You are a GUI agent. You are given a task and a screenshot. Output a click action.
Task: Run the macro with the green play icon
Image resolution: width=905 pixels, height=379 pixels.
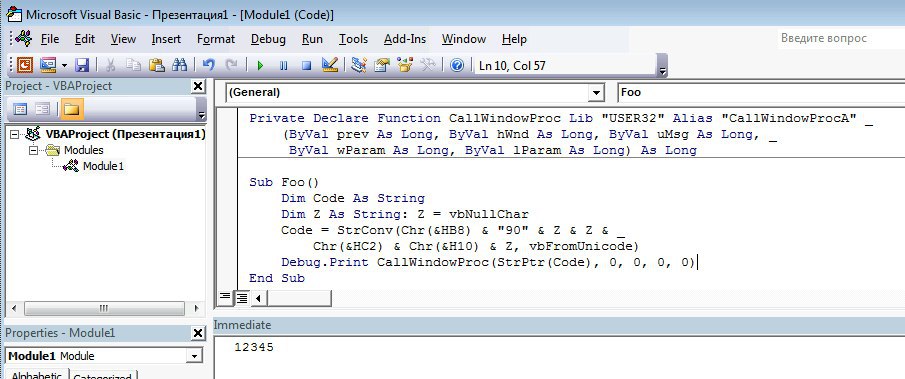pyautogui.click(x=260, y=66)
